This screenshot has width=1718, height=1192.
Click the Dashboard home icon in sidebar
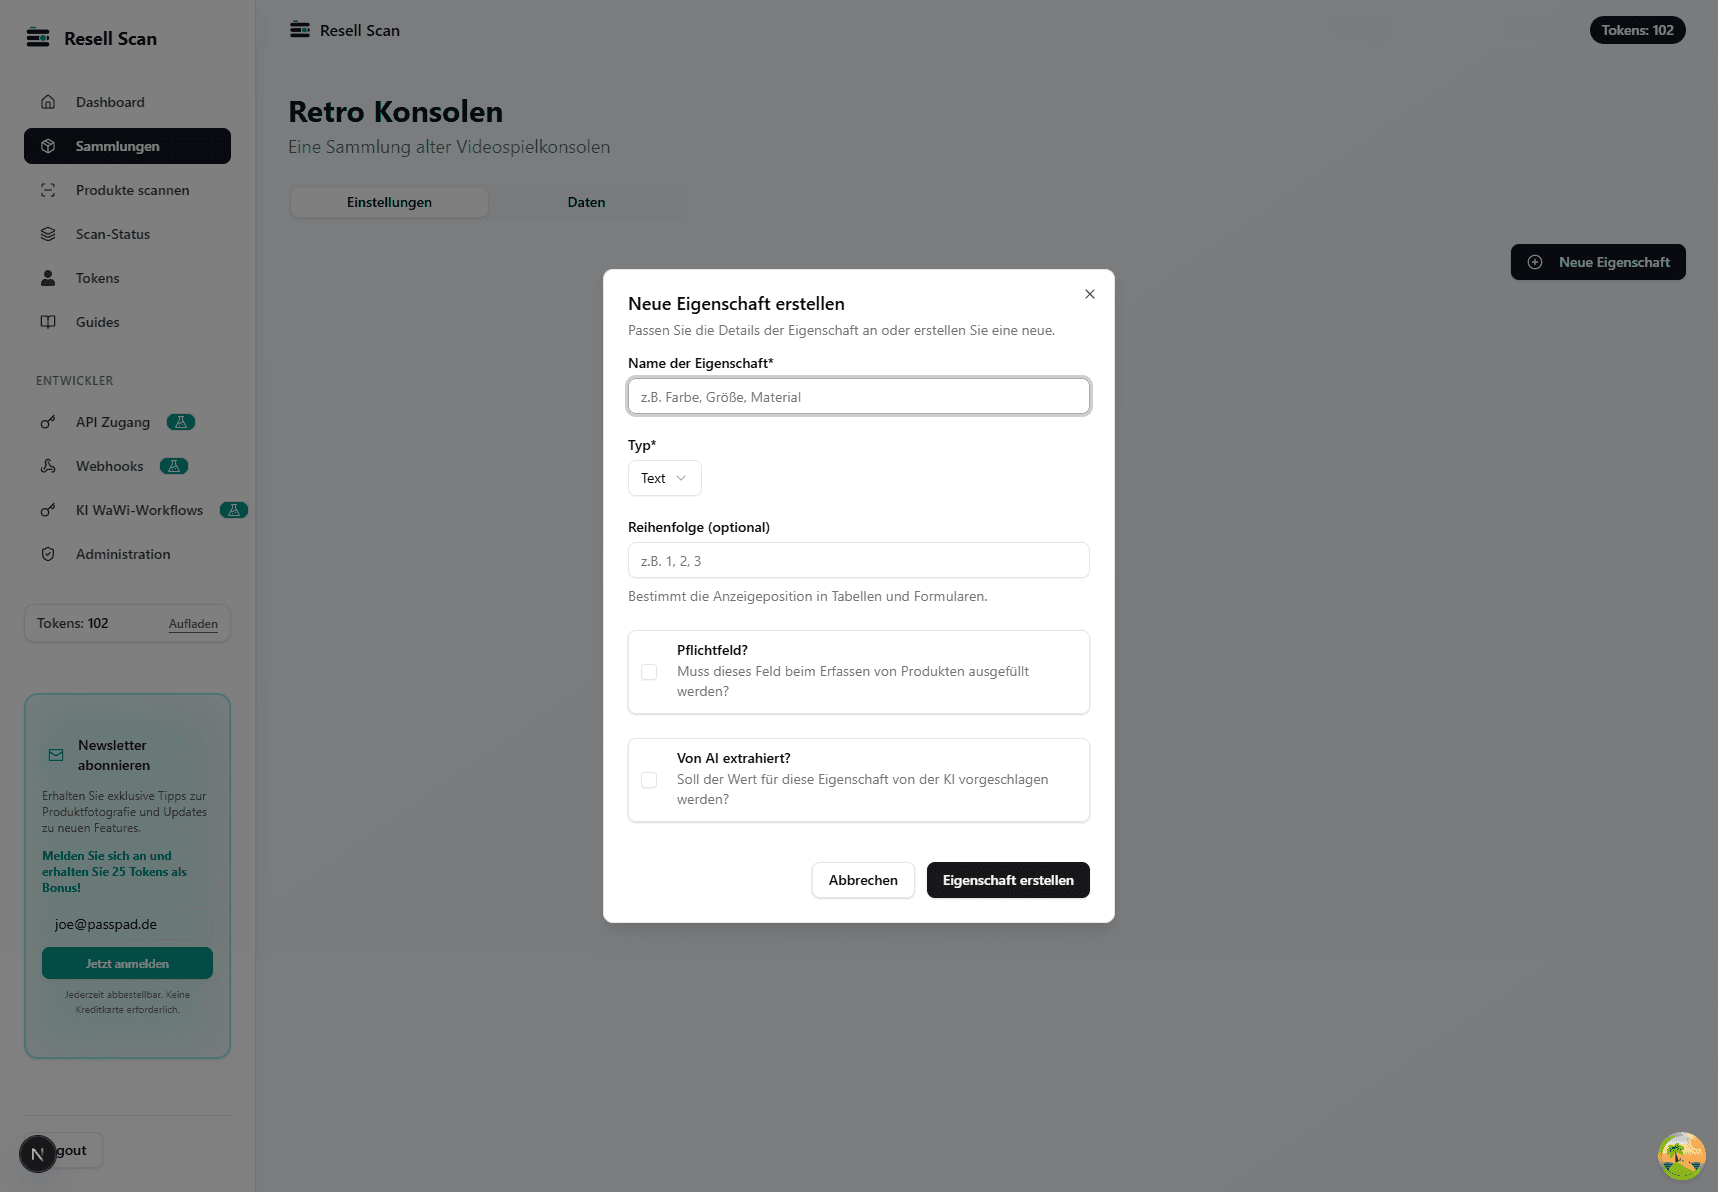[48, 102]
